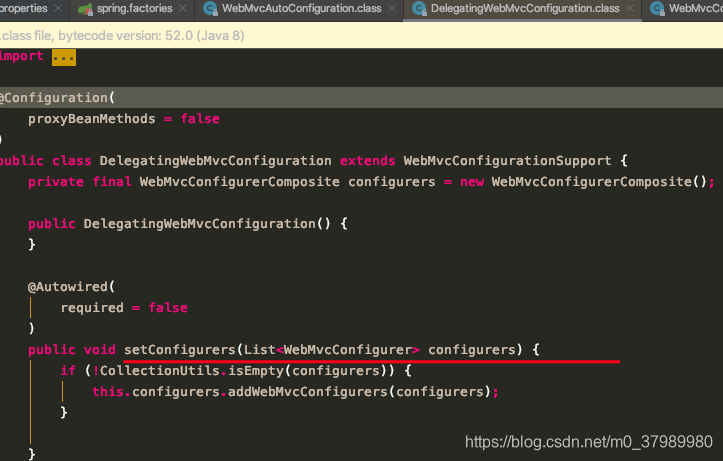Click the DelegatingWebMvcConfiguration class file icon
The image size is (723, 461).
(419, 9)
